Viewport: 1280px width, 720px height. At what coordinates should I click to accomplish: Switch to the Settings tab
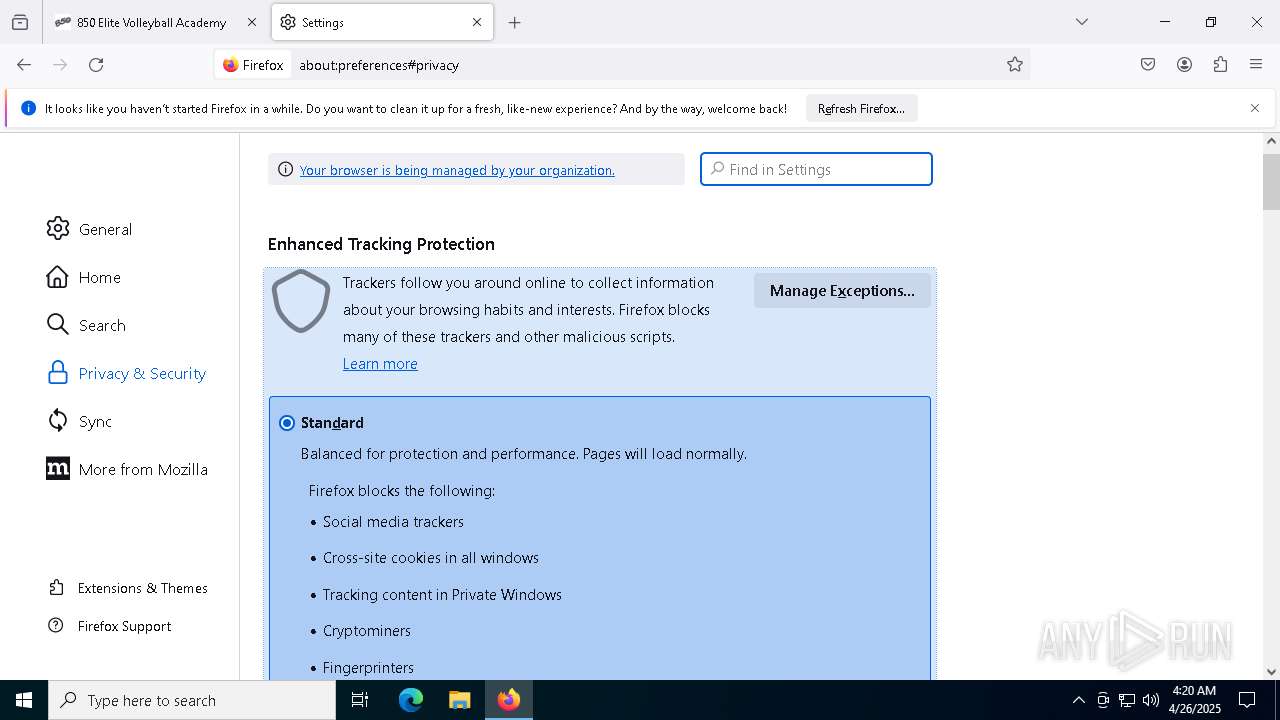click(x=381, y=22)
